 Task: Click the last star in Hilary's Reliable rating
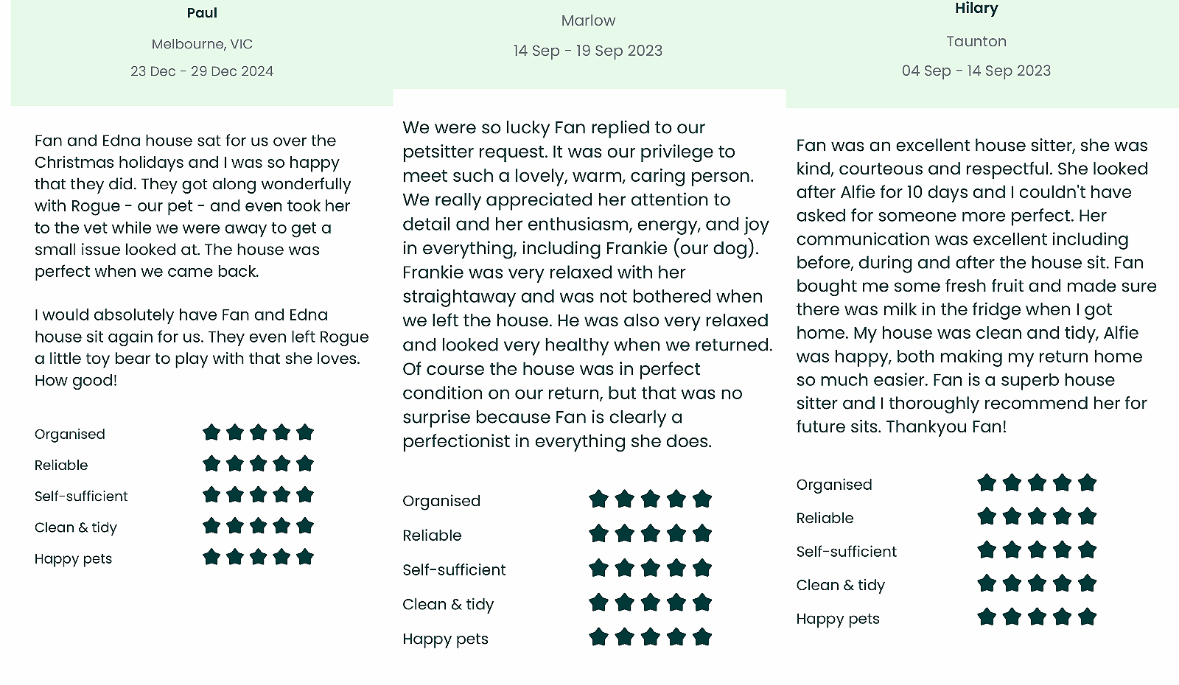(x=1087, y=517)
